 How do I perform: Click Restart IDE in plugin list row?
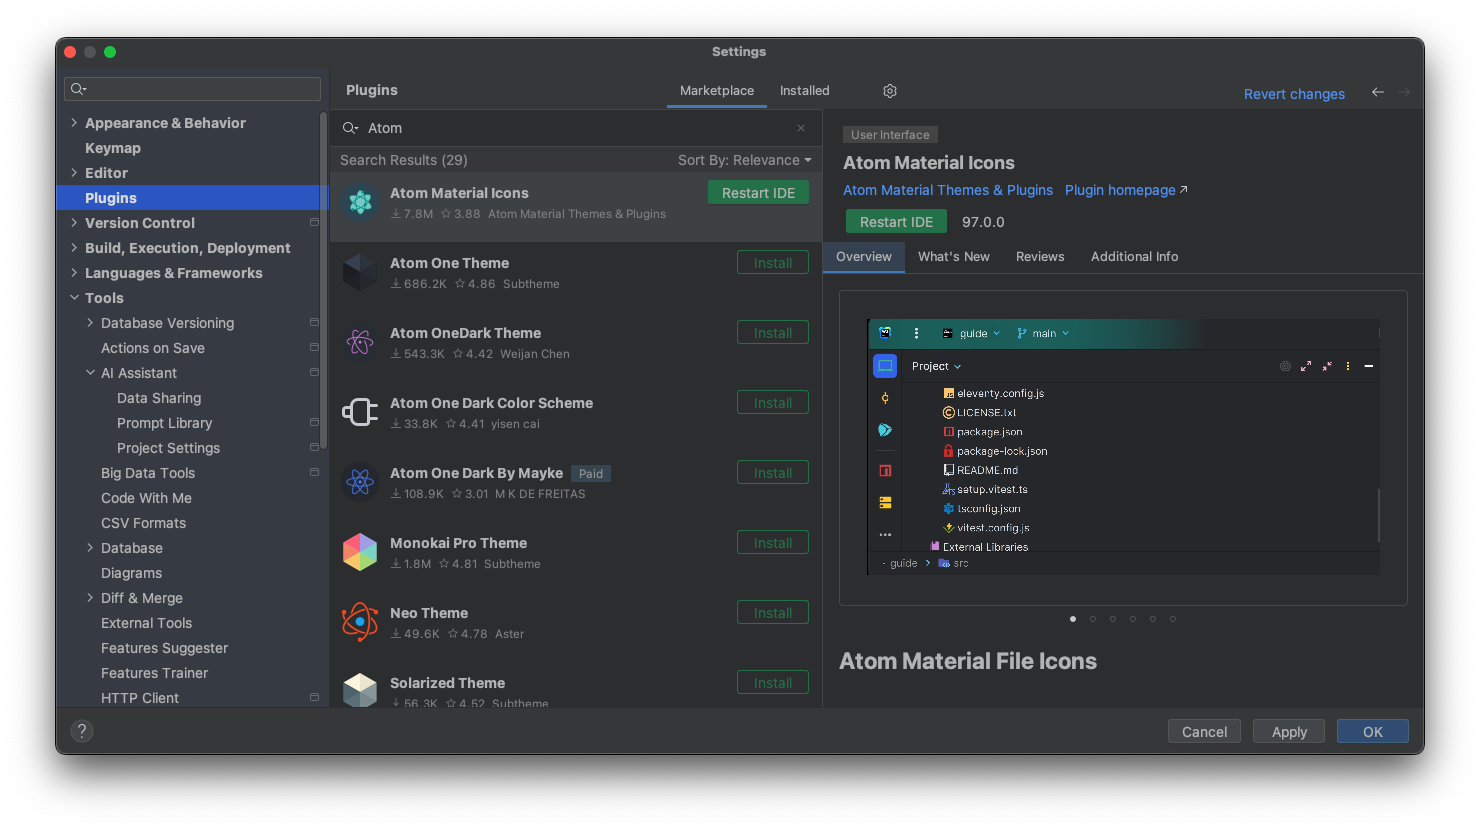(x=759, y=193)
